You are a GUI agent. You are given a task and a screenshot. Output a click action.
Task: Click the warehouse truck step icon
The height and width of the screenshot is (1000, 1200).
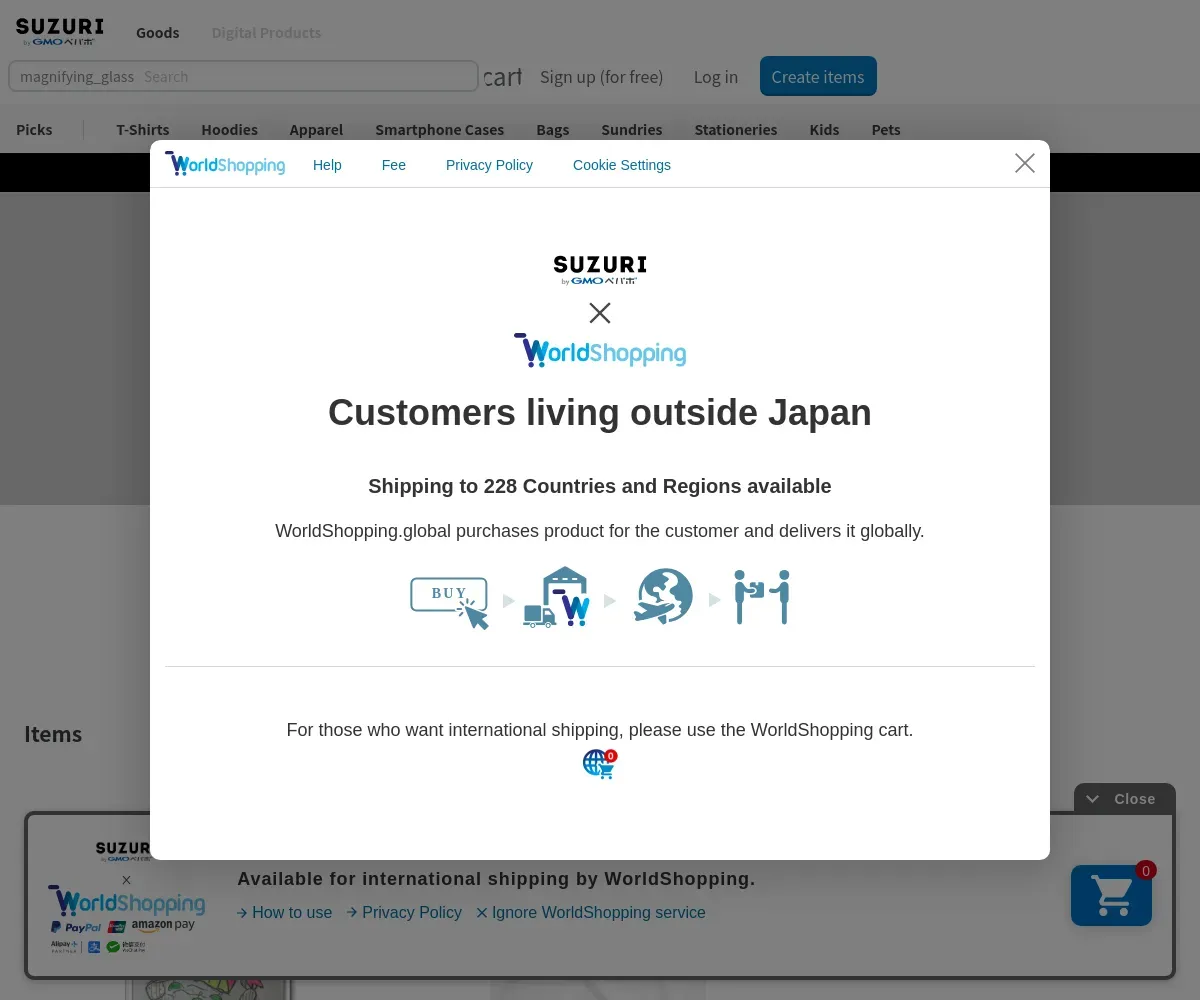[557, 598]
